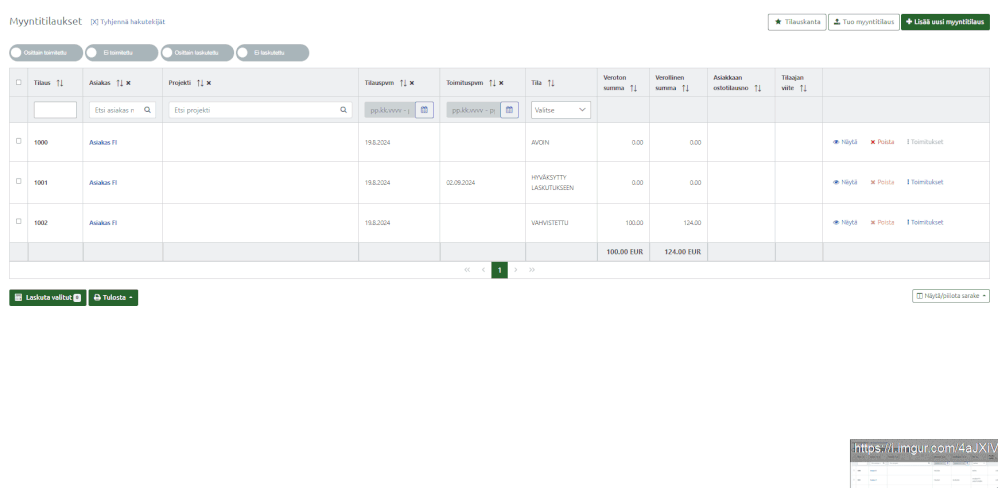The width and height of the screenshot is (998, 488).
Task: Enable the Ei laskutettu filter switch
Action: pos(272,53)
